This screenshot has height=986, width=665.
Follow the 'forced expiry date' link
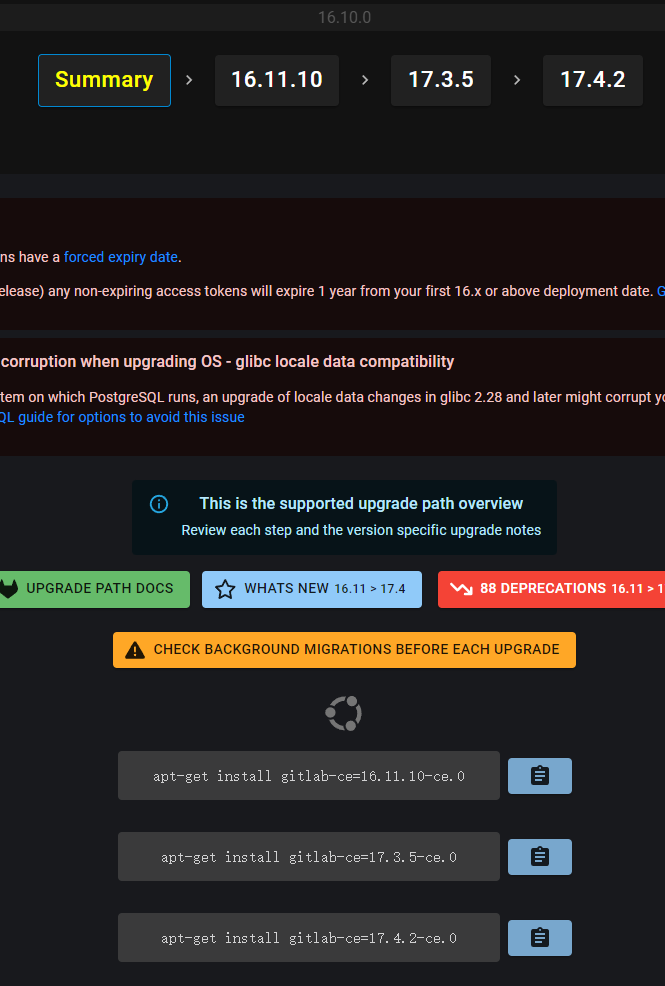[121, 257]
